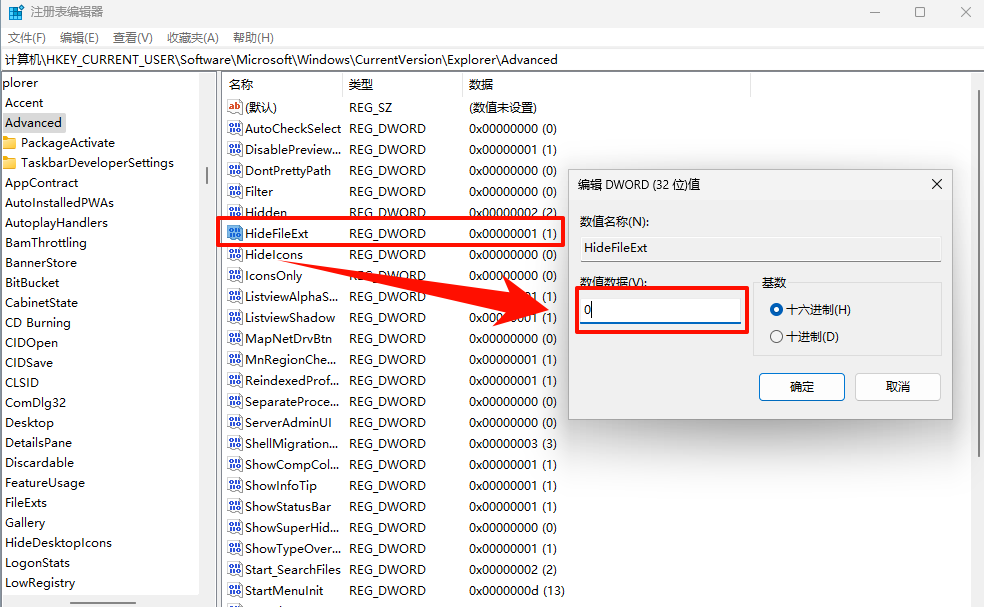984x607 pixels.
Task: Click the DWORD icon beside StartMenuInit
Action: pos(234,590)
